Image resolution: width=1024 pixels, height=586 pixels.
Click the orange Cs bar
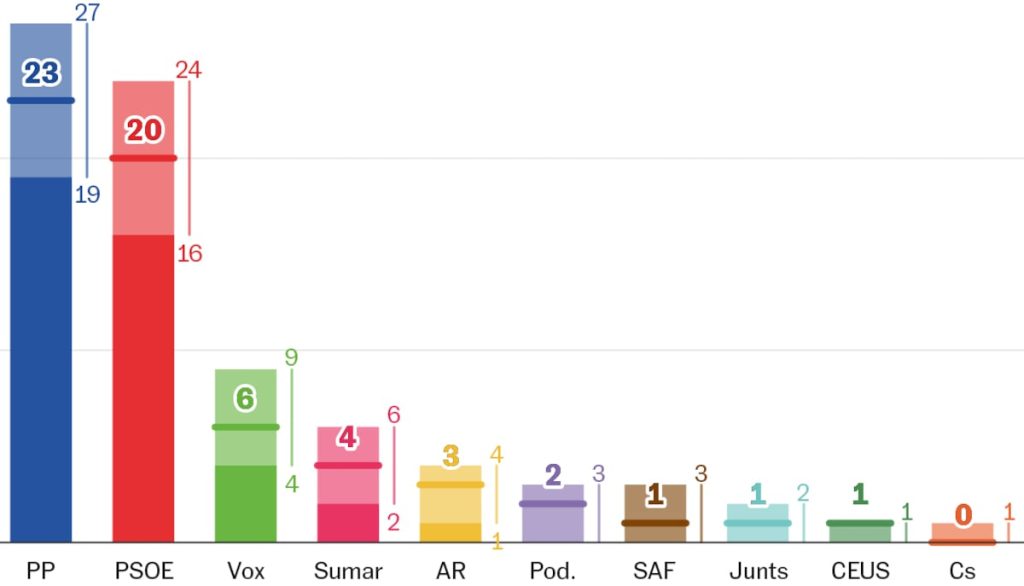click(962, 533)
